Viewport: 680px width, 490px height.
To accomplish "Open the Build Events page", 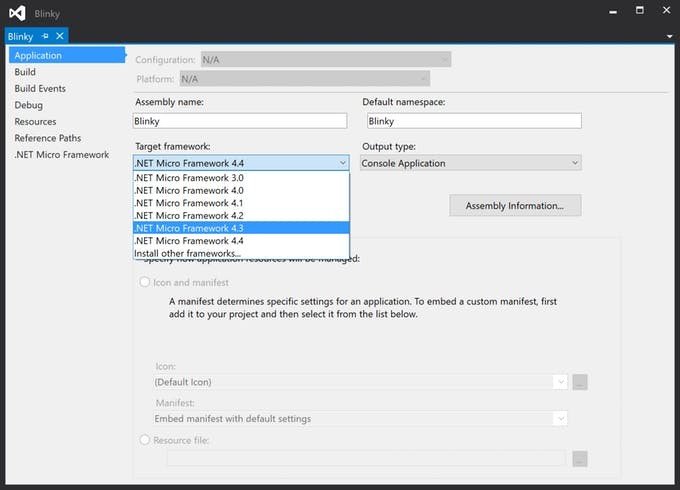I will point(40,89).
